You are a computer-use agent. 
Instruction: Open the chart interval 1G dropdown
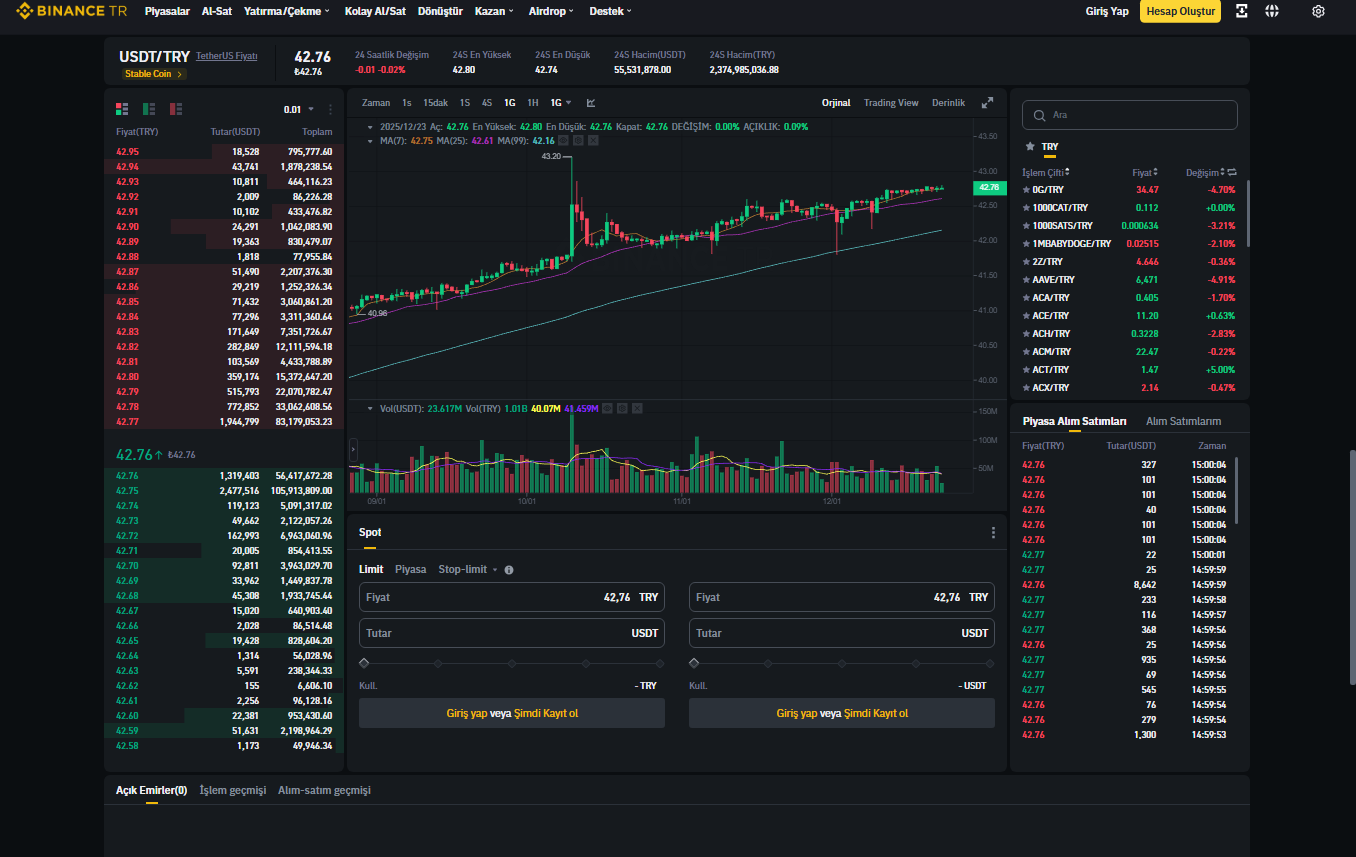pyautogui.click(x=561, y=103)
